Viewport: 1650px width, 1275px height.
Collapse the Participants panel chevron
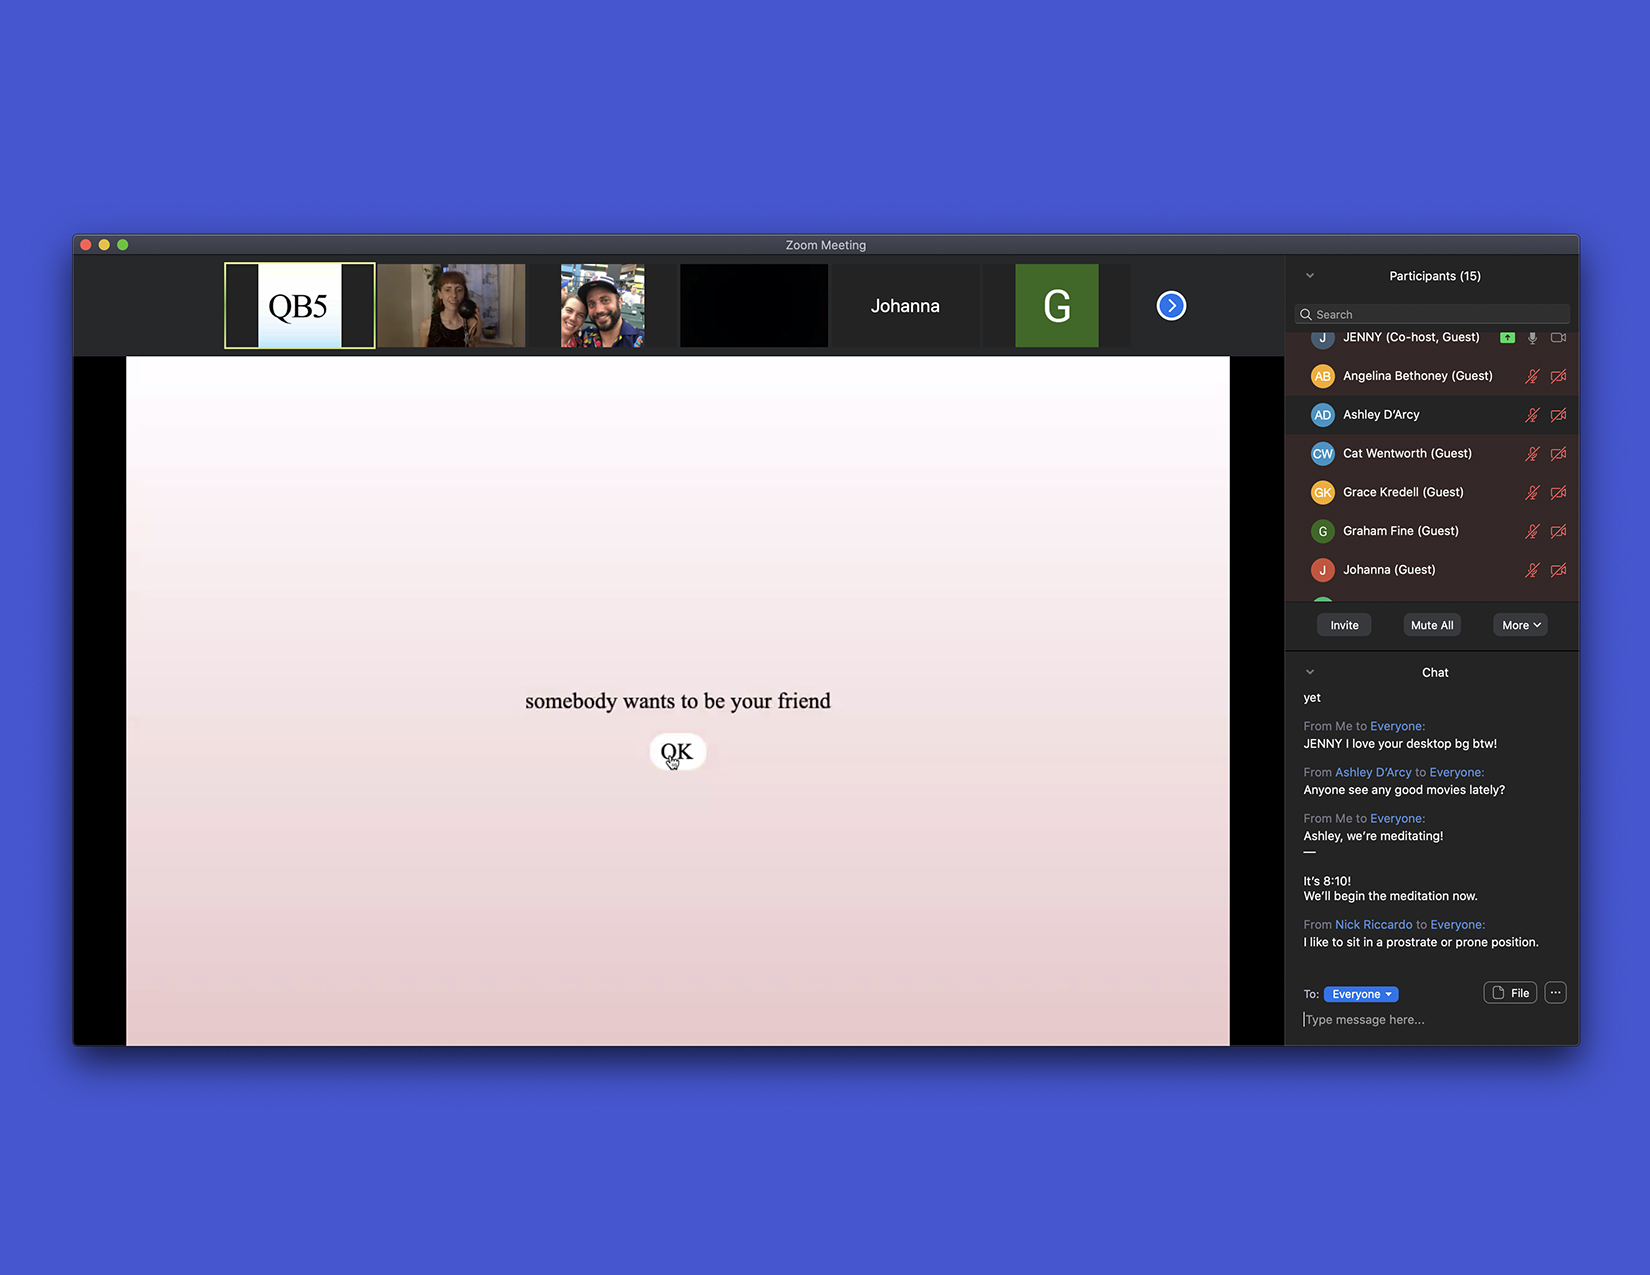pos(1310,276)
